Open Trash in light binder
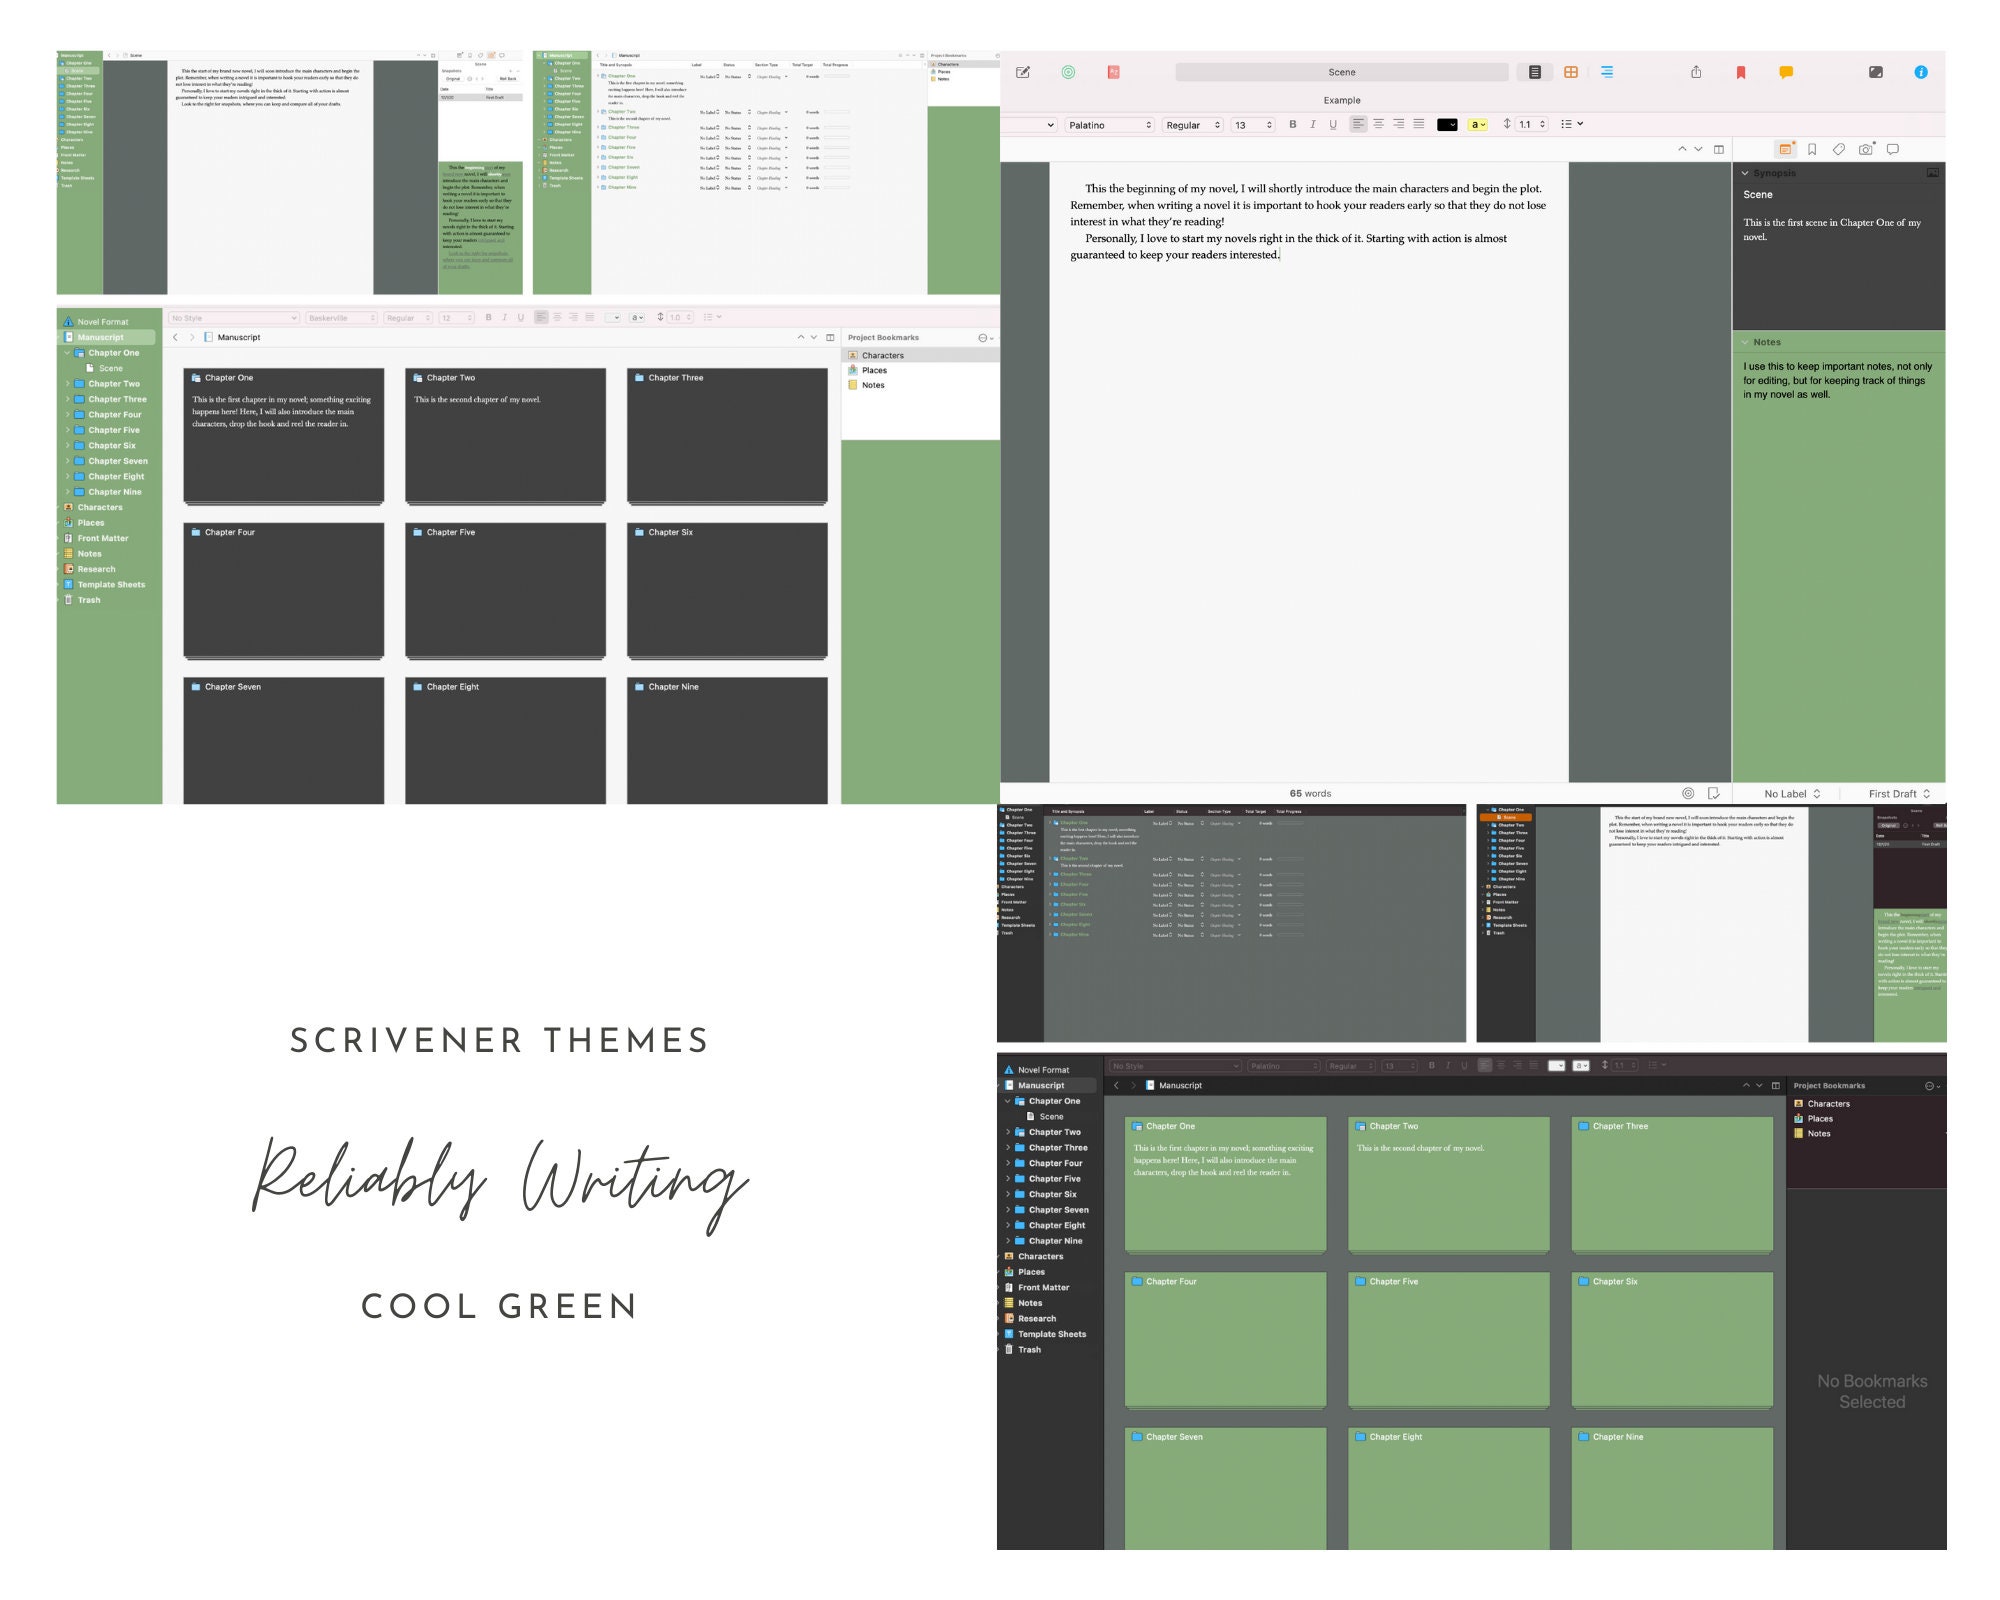Image resolution: width=2000 pixels, height=1600 pixels. (89, 600)
